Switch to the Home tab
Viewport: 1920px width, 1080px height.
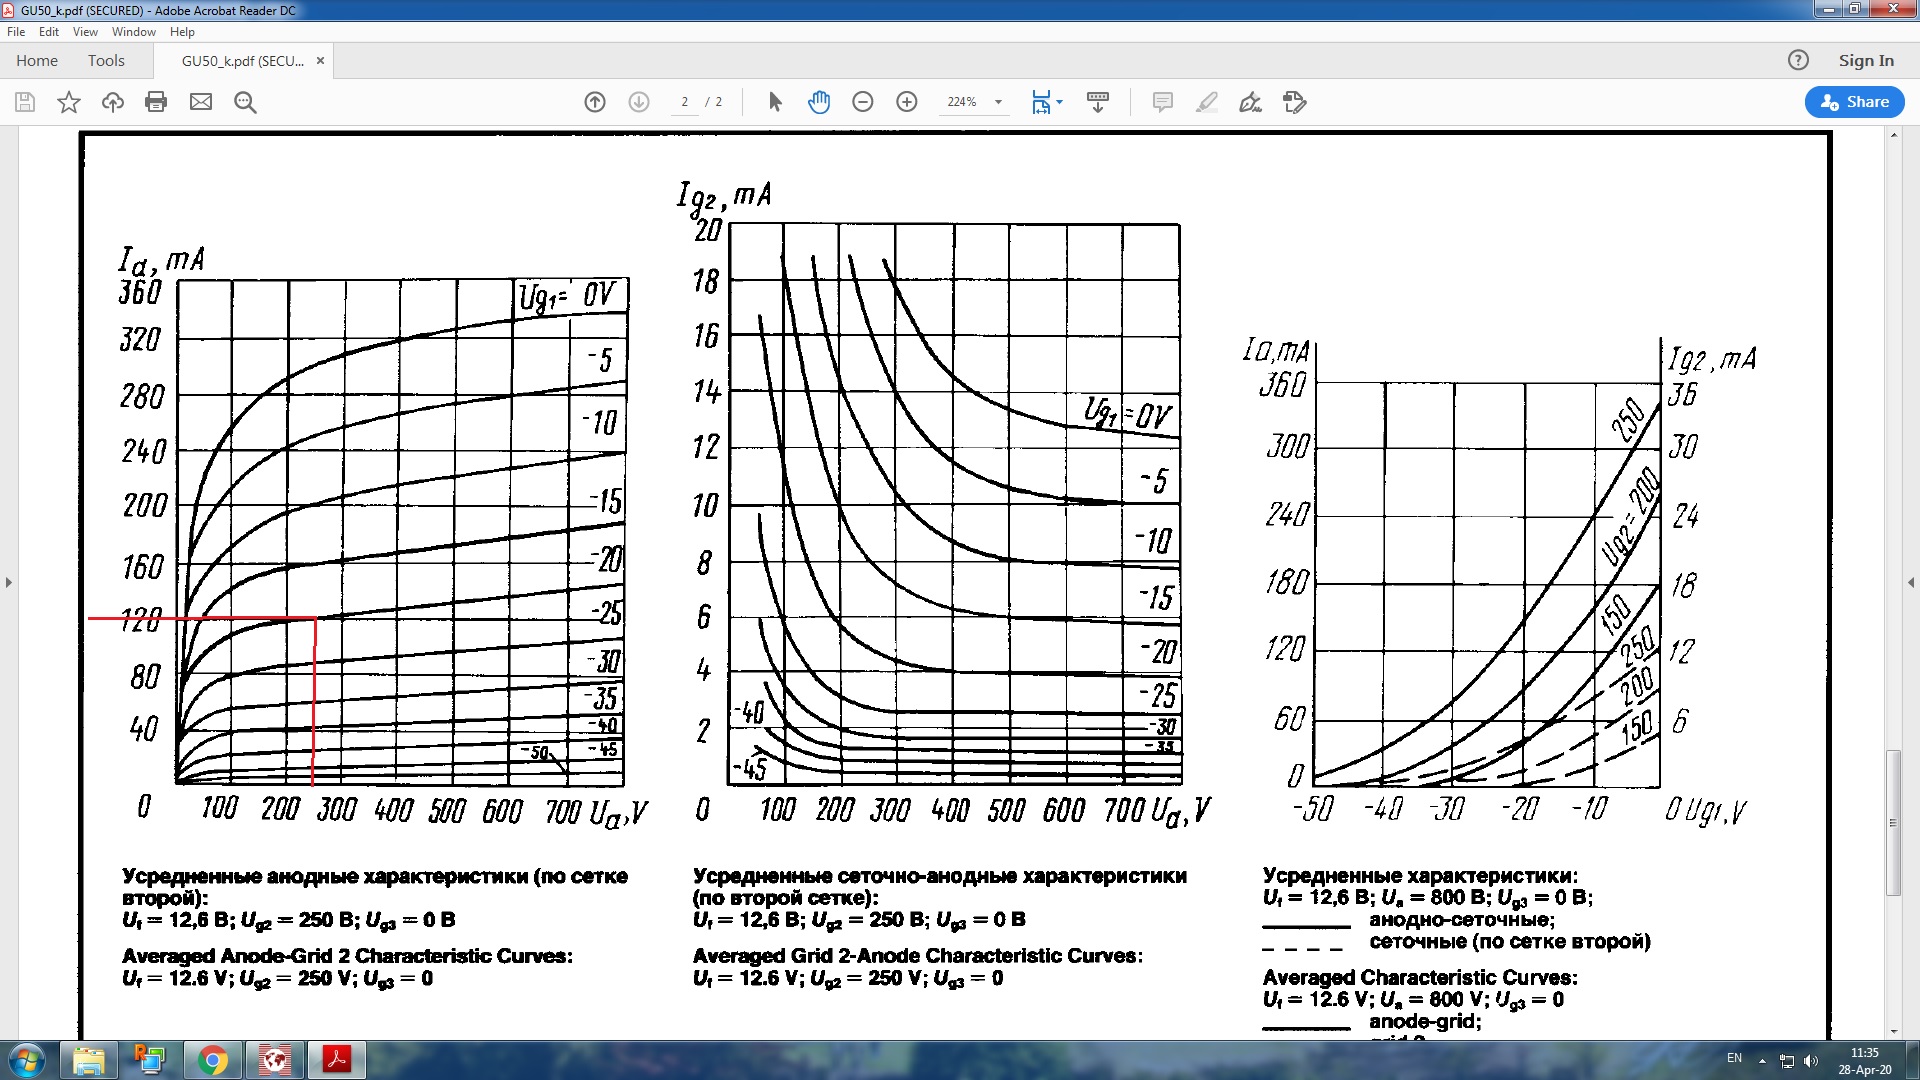tap(37, 60)
